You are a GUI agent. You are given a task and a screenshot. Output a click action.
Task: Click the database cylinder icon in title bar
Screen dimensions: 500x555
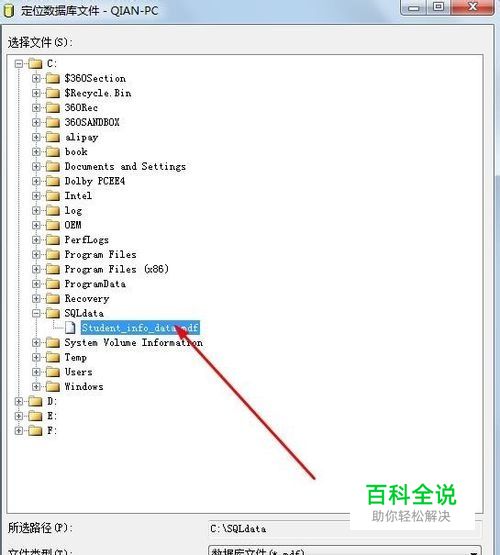pos(8,10)
